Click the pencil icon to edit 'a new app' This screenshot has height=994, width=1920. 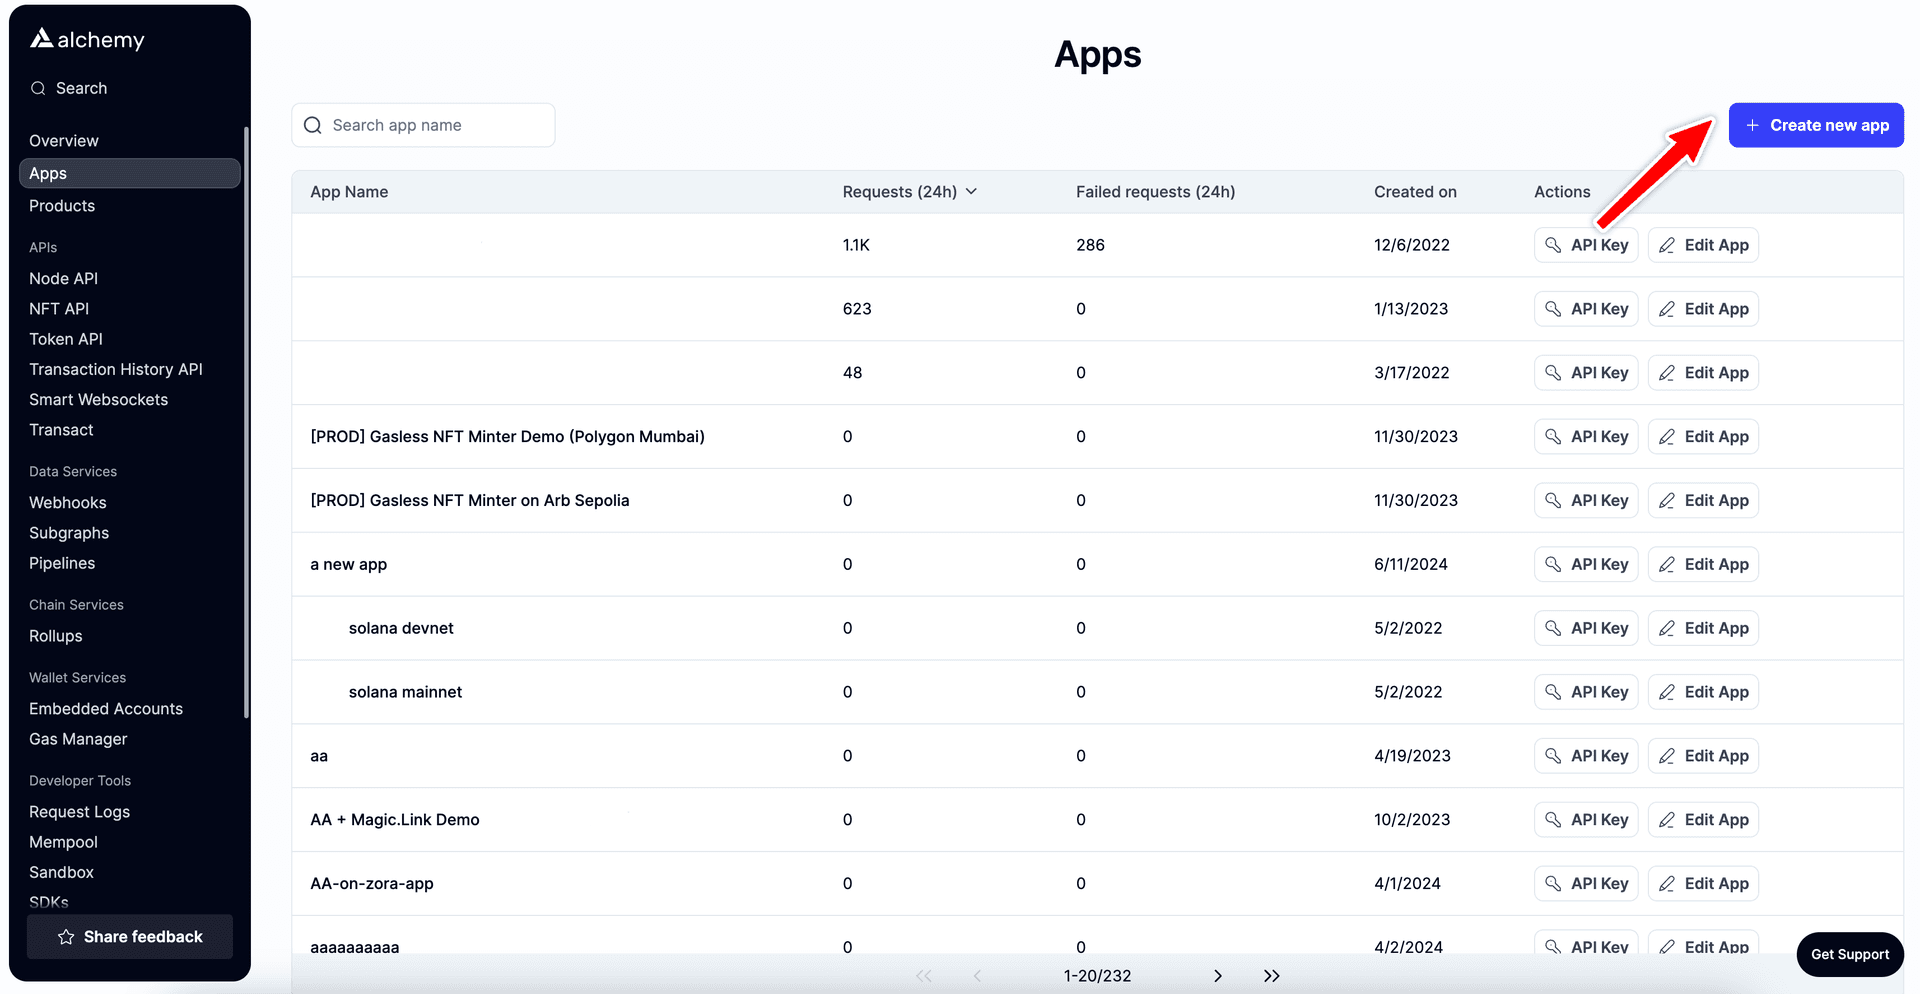(1667, 564)
